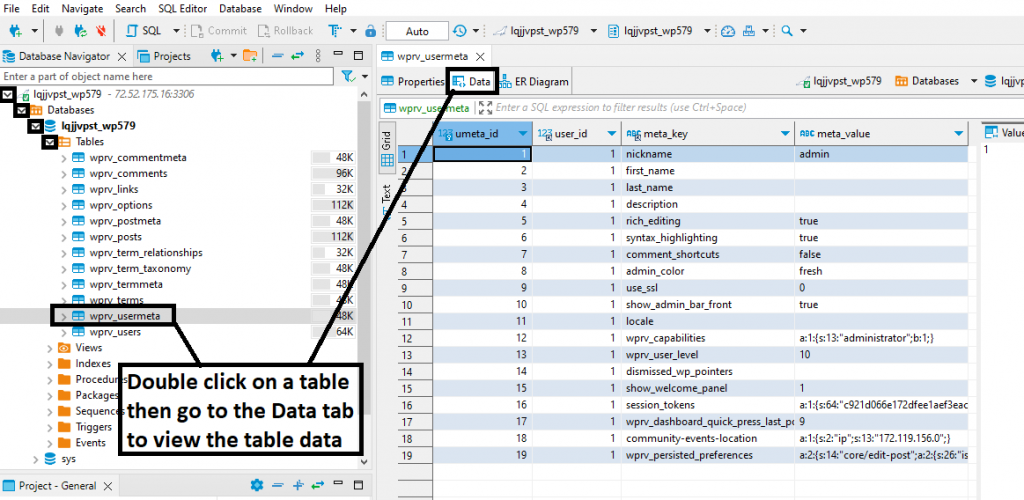This screenshot has width=1024, height=500.
Task: Click the settings gear in Project panel
Action: tap(256, 486)
